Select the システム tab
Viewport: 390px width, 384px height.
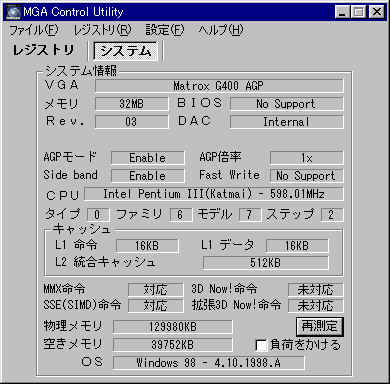click(125, 51)
